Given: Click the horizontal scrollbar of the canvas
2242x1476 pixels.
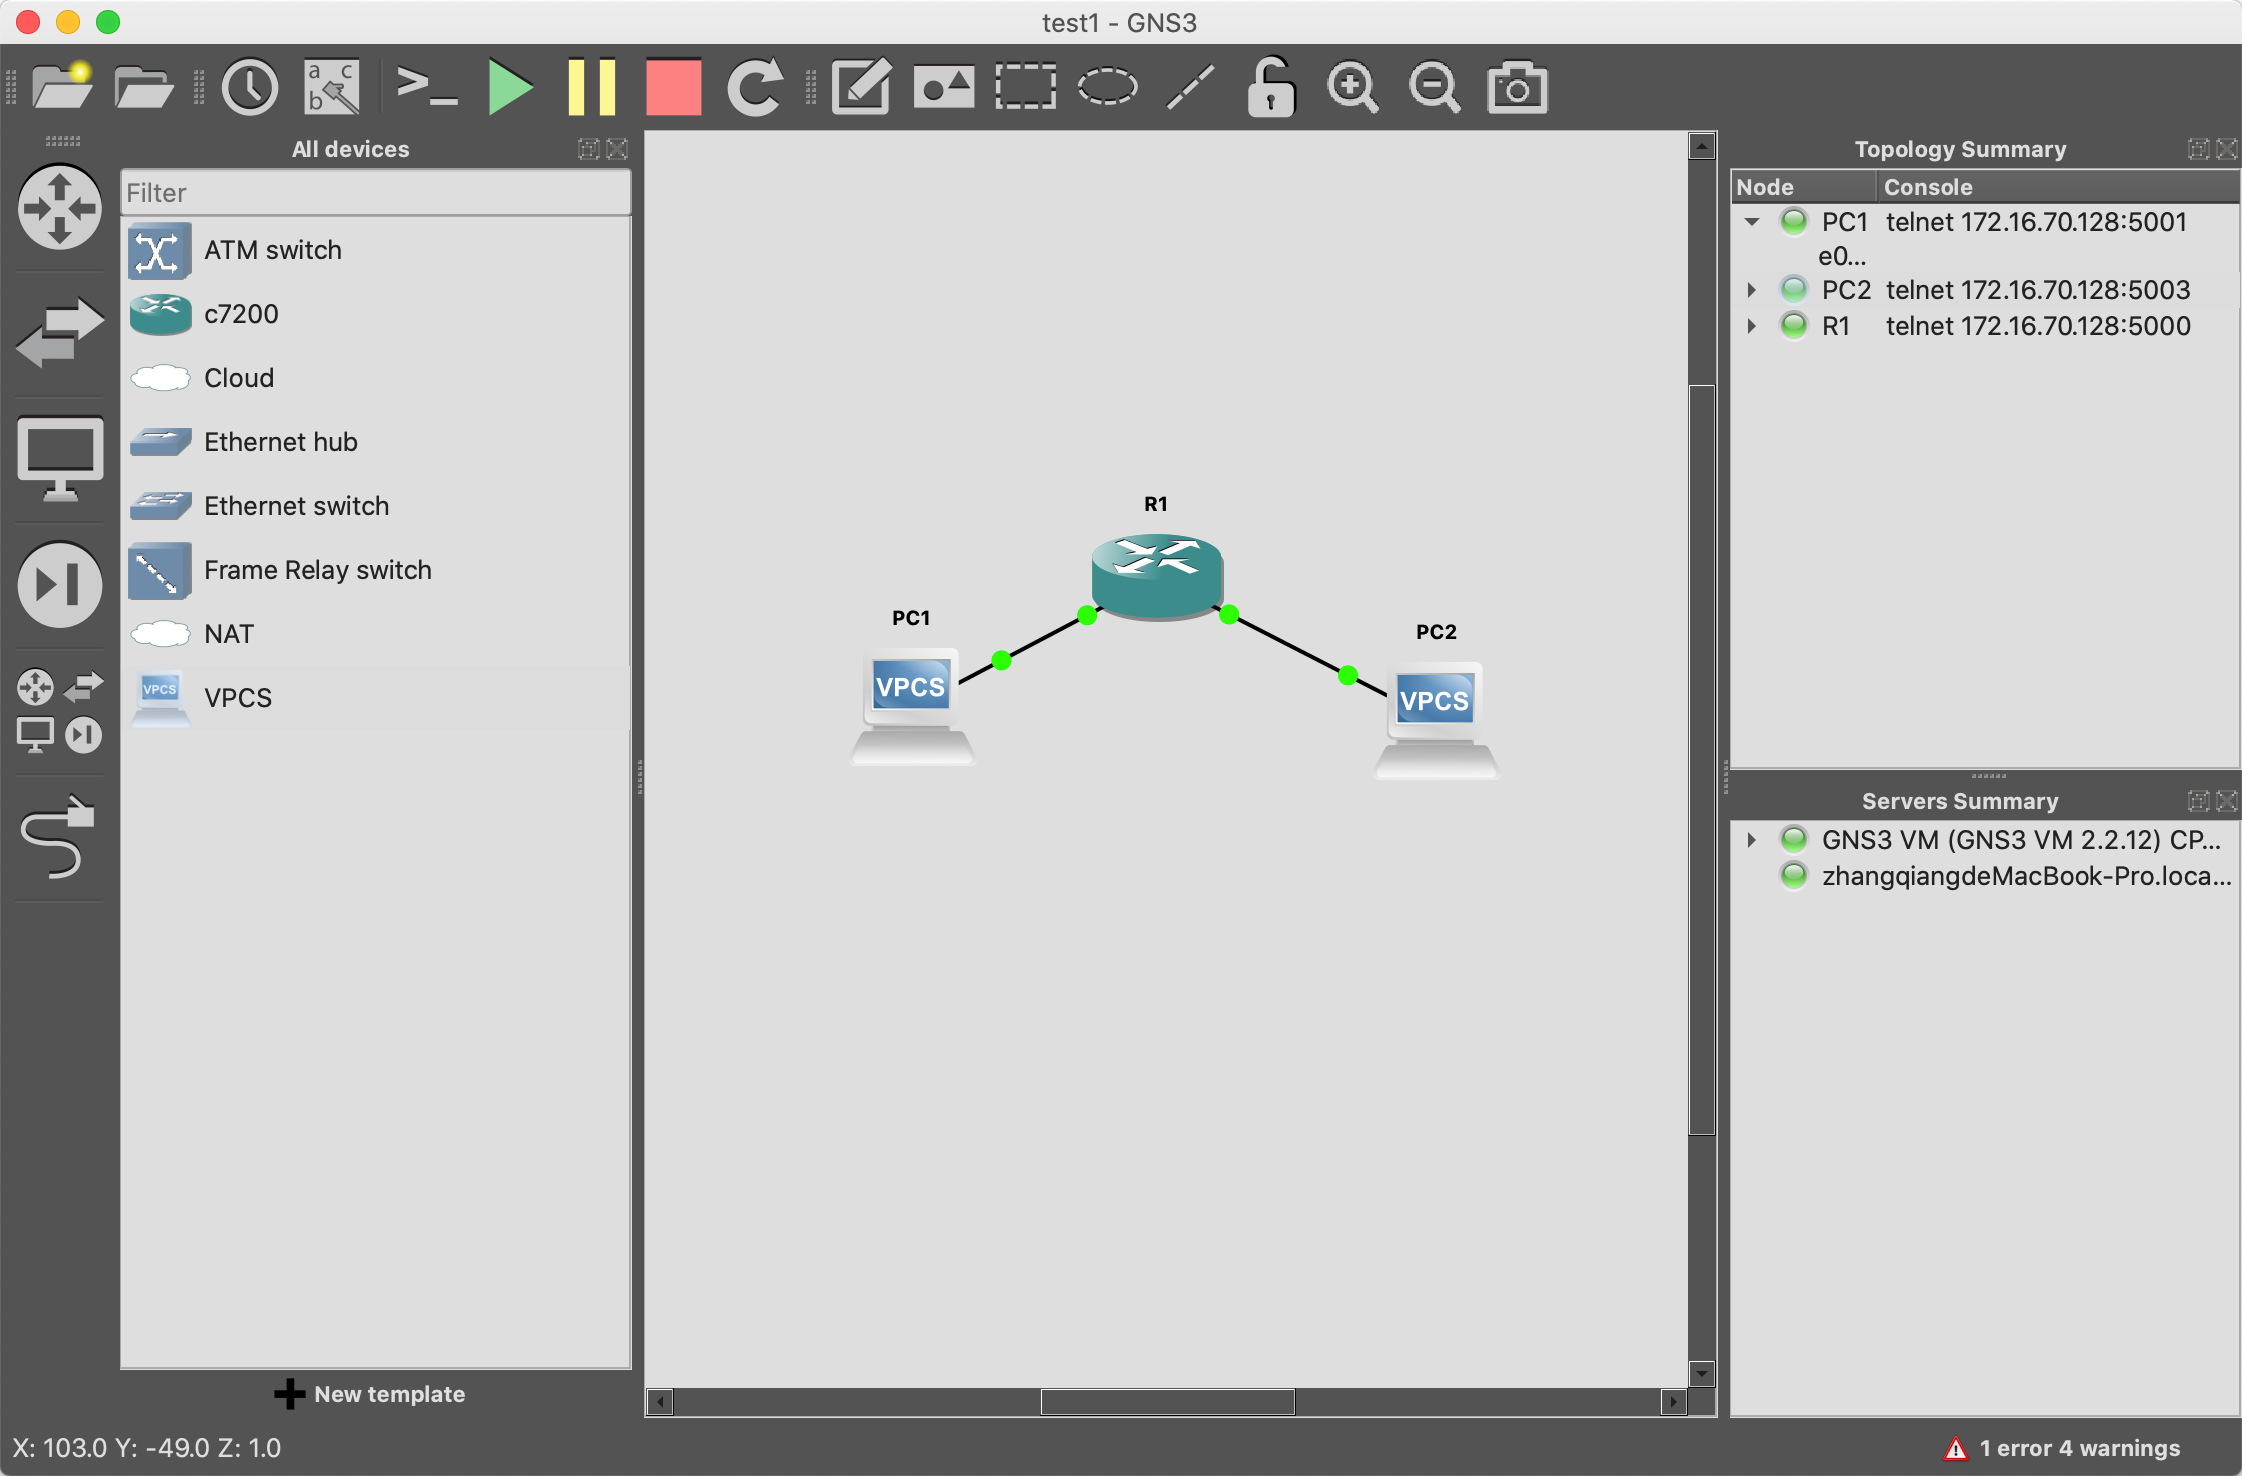Looking at the screenshot, I should 1167,1402.
